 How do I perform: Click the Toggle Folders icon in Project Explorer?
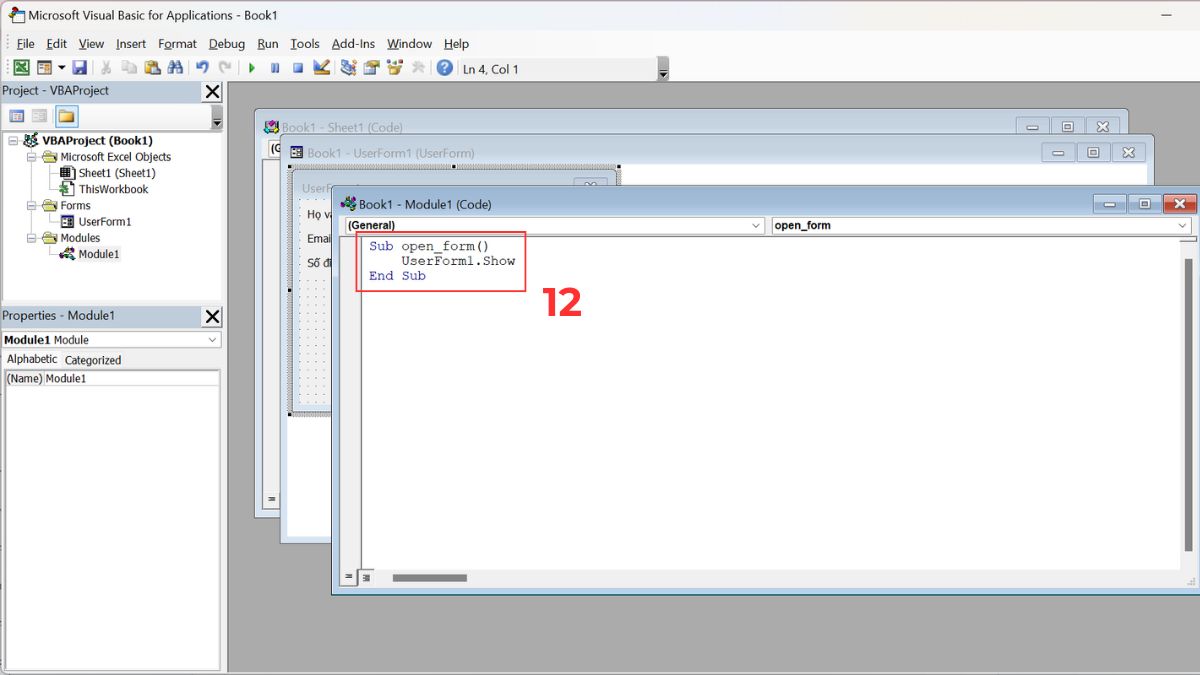pos(66,116)
